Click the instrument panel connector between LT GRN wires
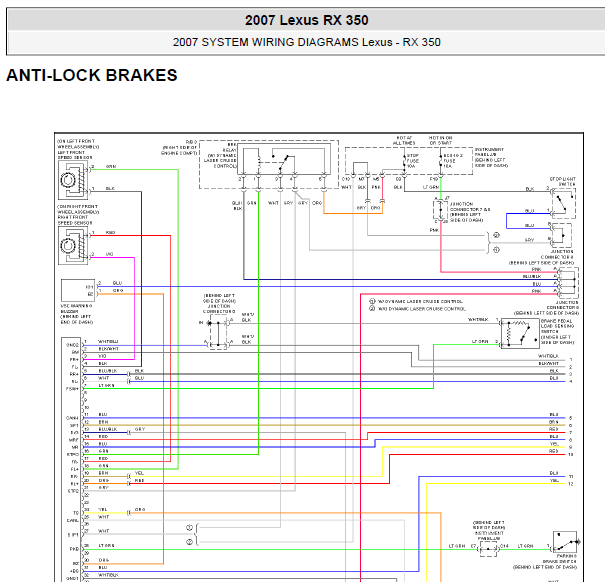Screen dimensions: 605x582 [488, 548]
